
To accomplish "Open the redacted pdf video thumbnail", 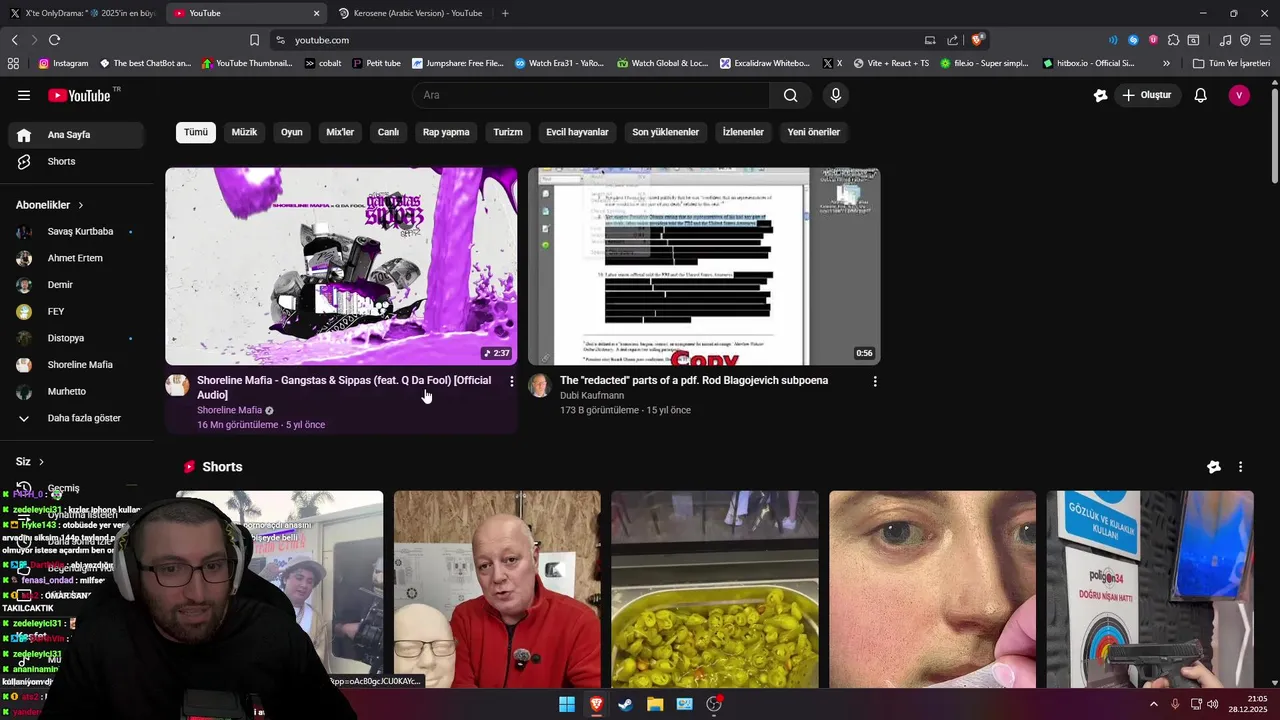I will coord(704,266).
